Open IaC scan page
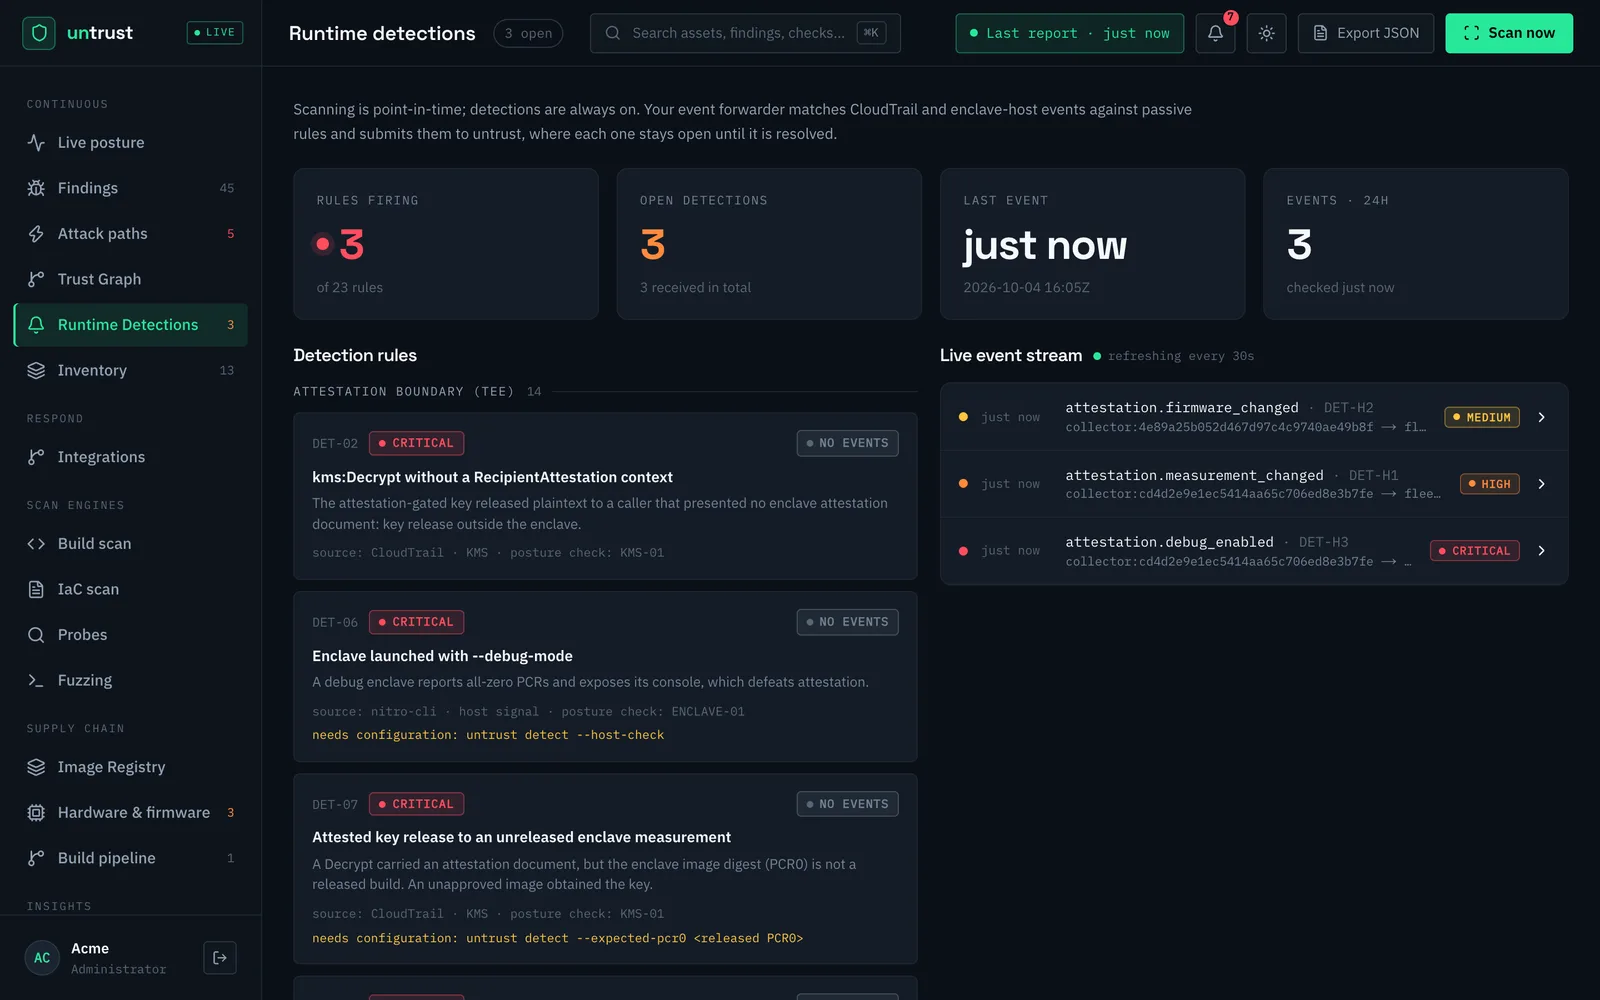 click(x=131, y=589)
